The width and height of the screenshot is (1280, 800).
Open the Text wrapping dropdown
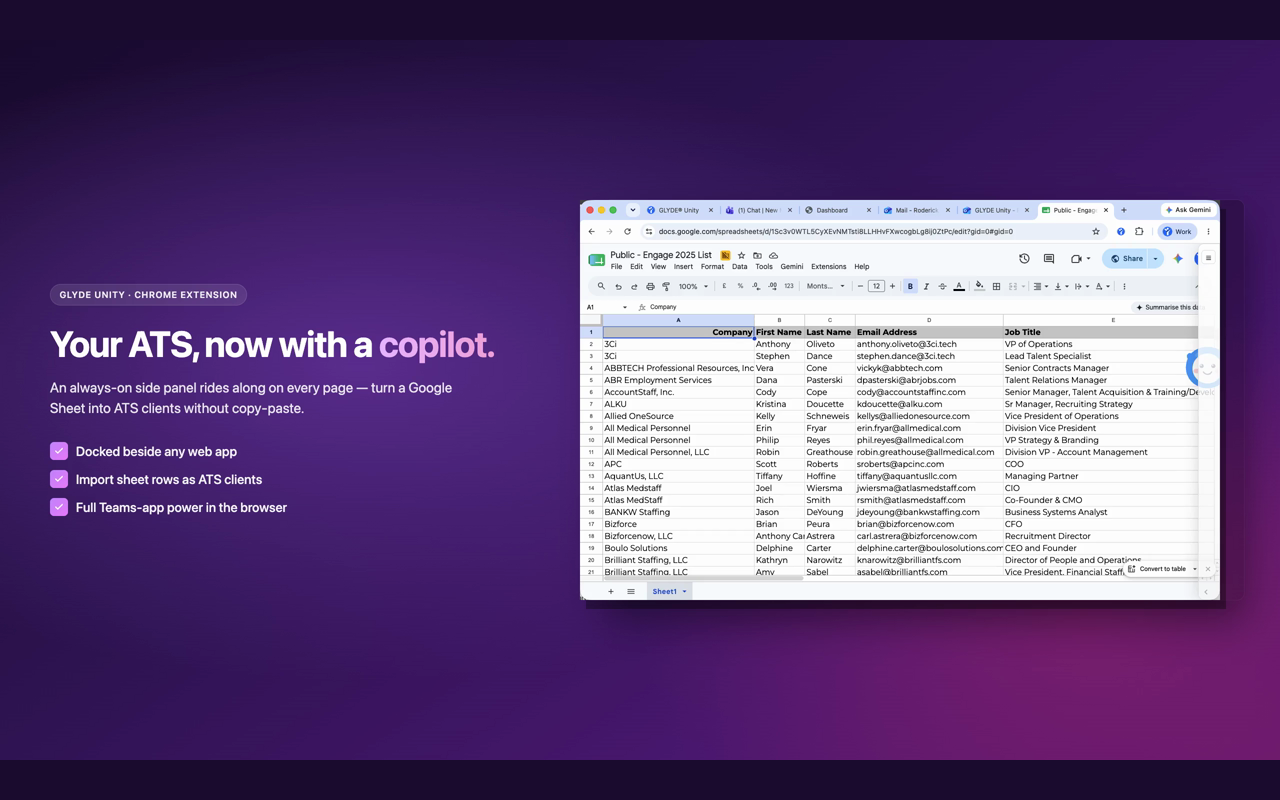1081,286
